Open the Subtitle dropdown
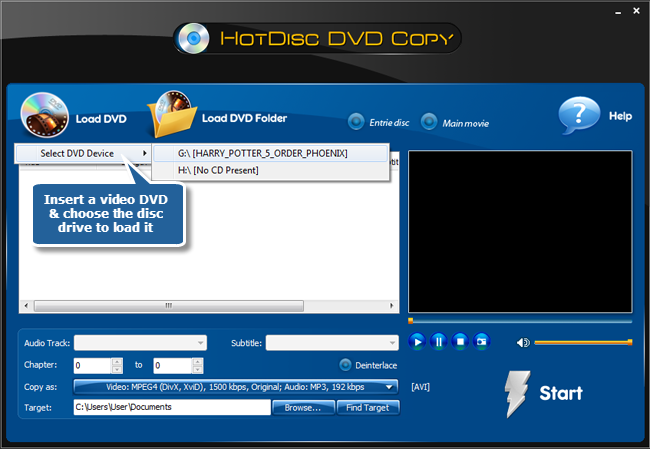 coord(332,343)
